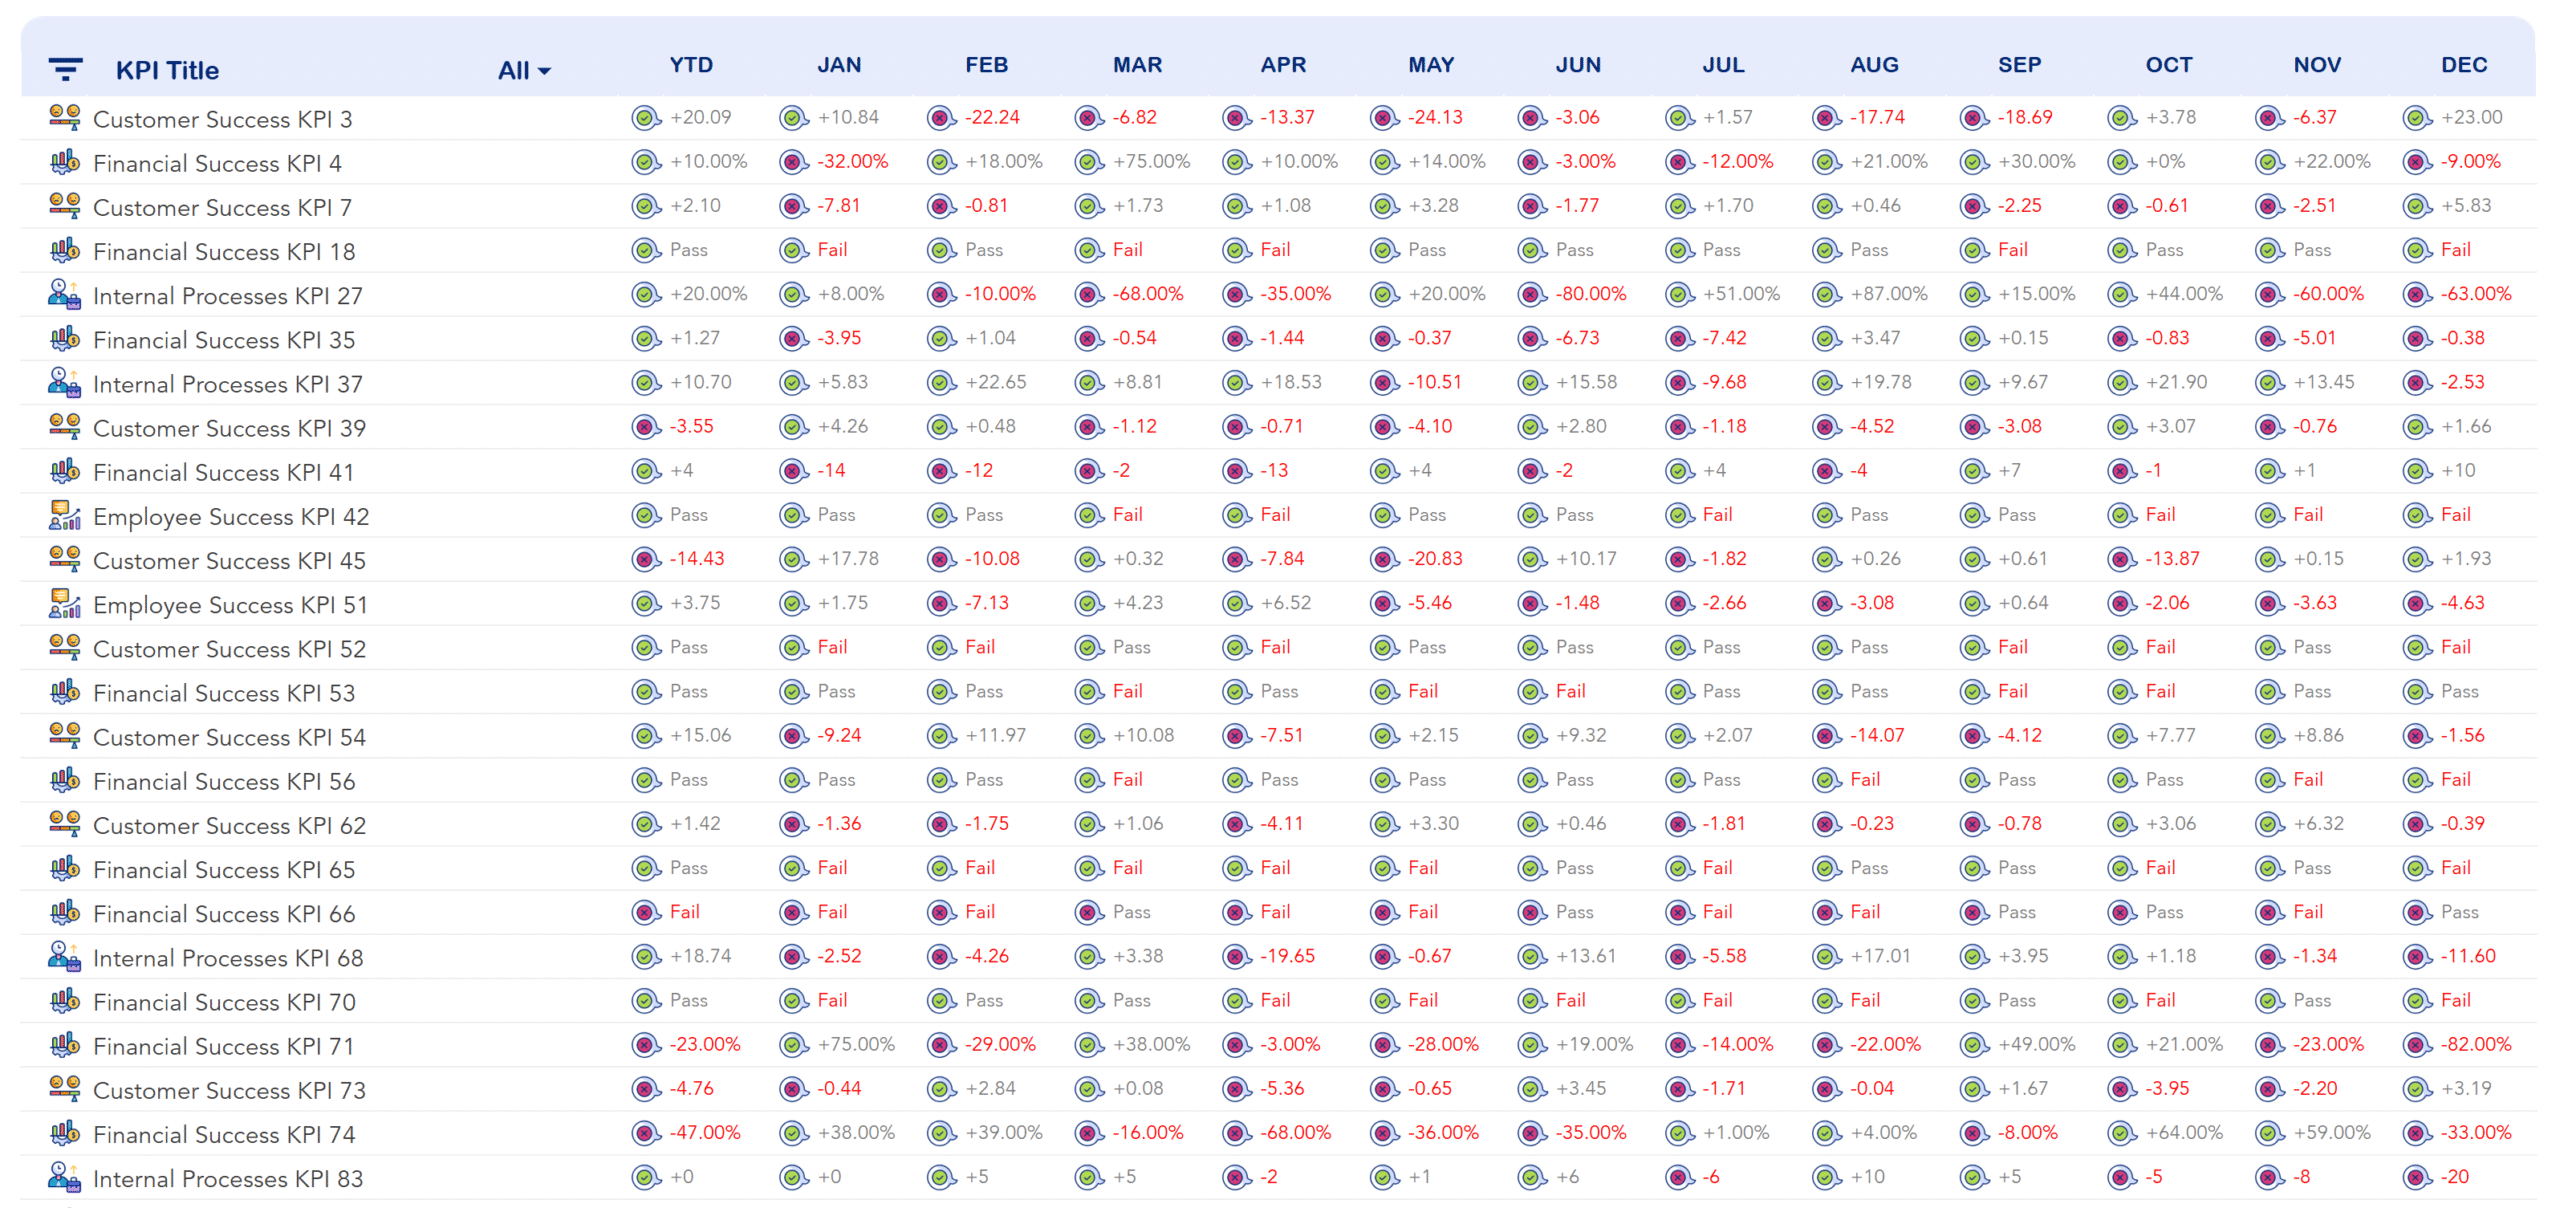This screenshot has height=1208, width=2560.
Task: Open the All filter dropdown
Action: pos(520,70)
